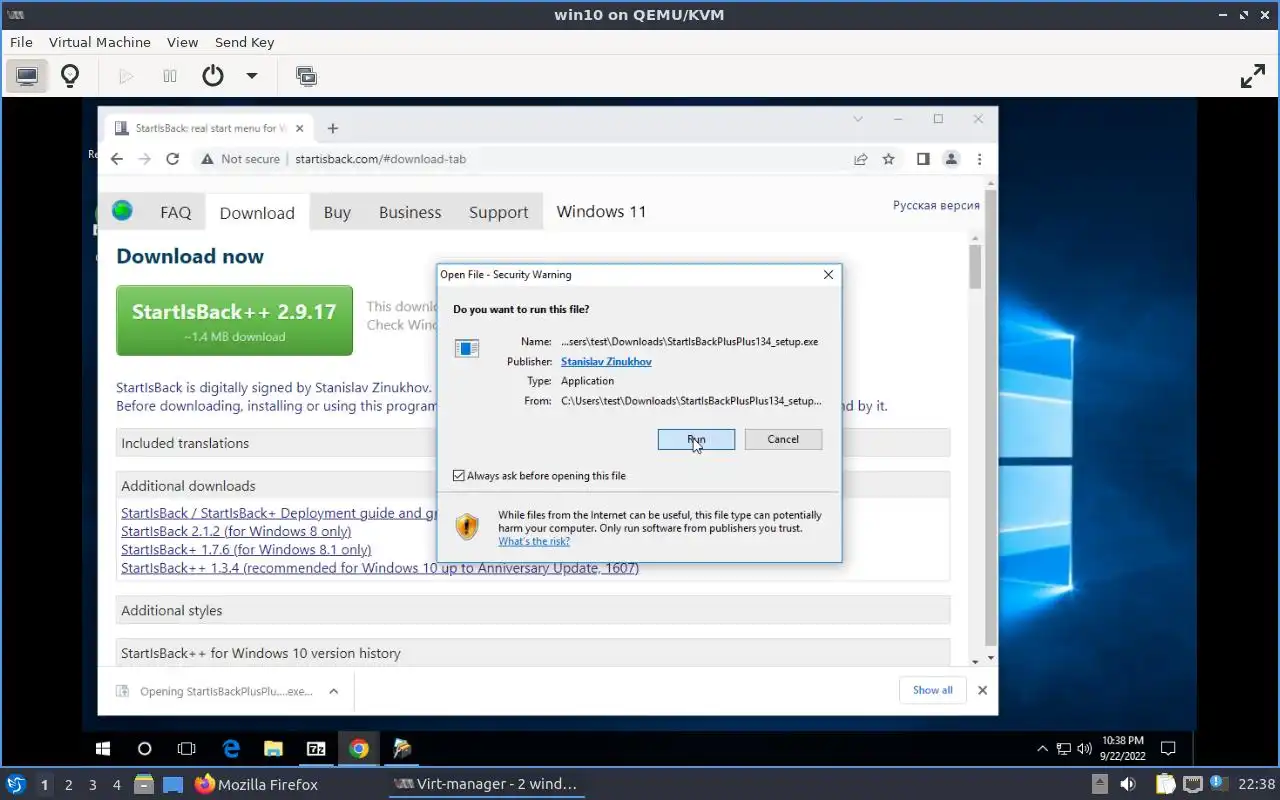Viewport: 1280px width, 800px height.
Task: Open StartIsBack+ 1.7.6 for Windows 8.1 link
Action: coord(246,549)
